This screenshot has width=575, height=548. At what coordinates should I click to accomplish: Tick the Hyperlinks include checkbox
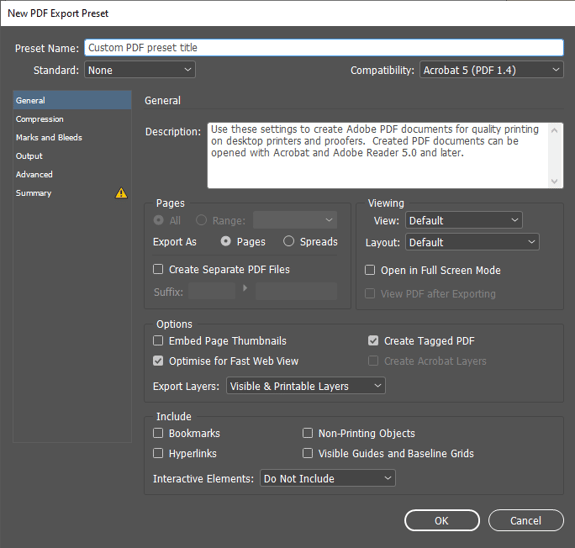(158, 453)
